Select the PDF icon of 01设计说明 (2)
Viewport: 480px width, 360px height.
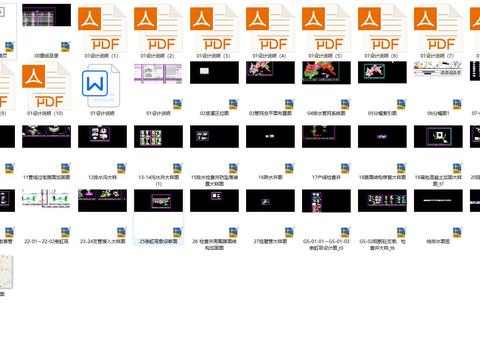158,28
